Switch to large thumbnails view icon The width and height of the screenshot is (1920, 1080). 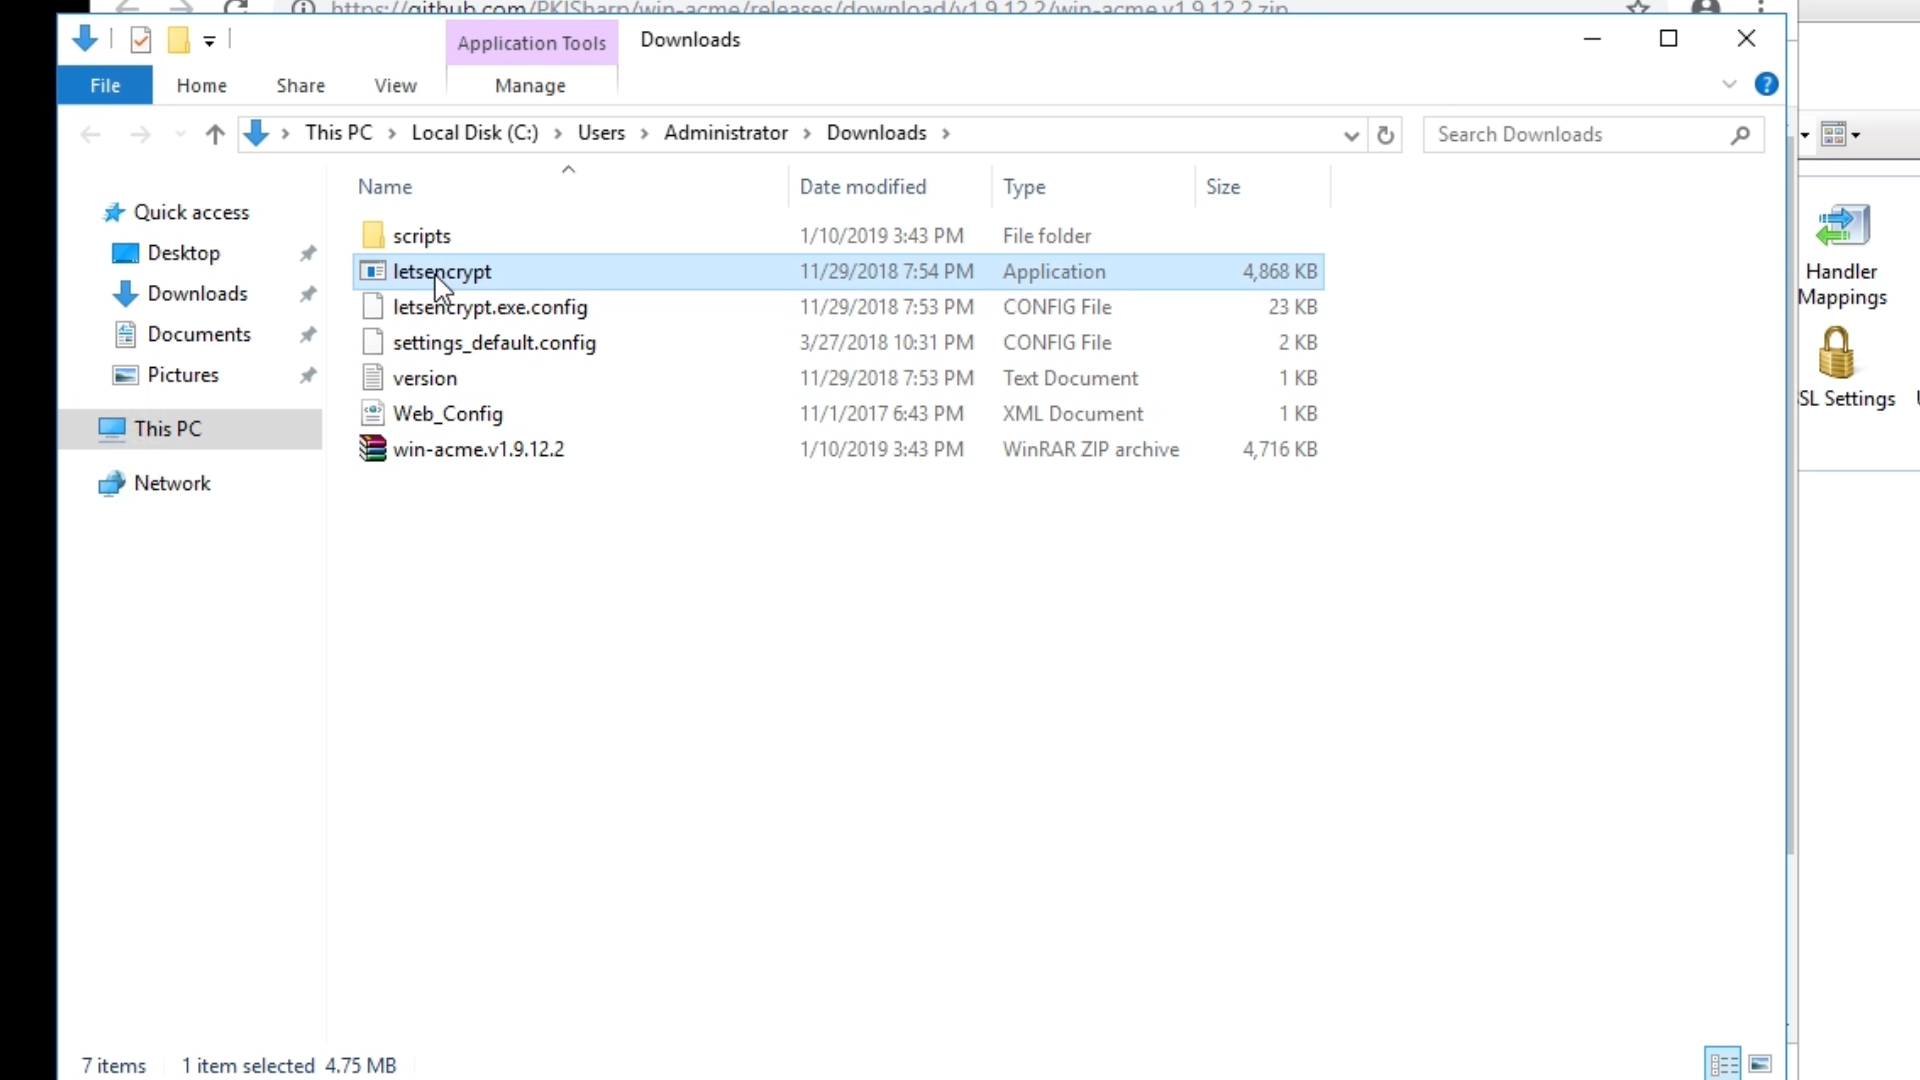pos(1761,1064)
